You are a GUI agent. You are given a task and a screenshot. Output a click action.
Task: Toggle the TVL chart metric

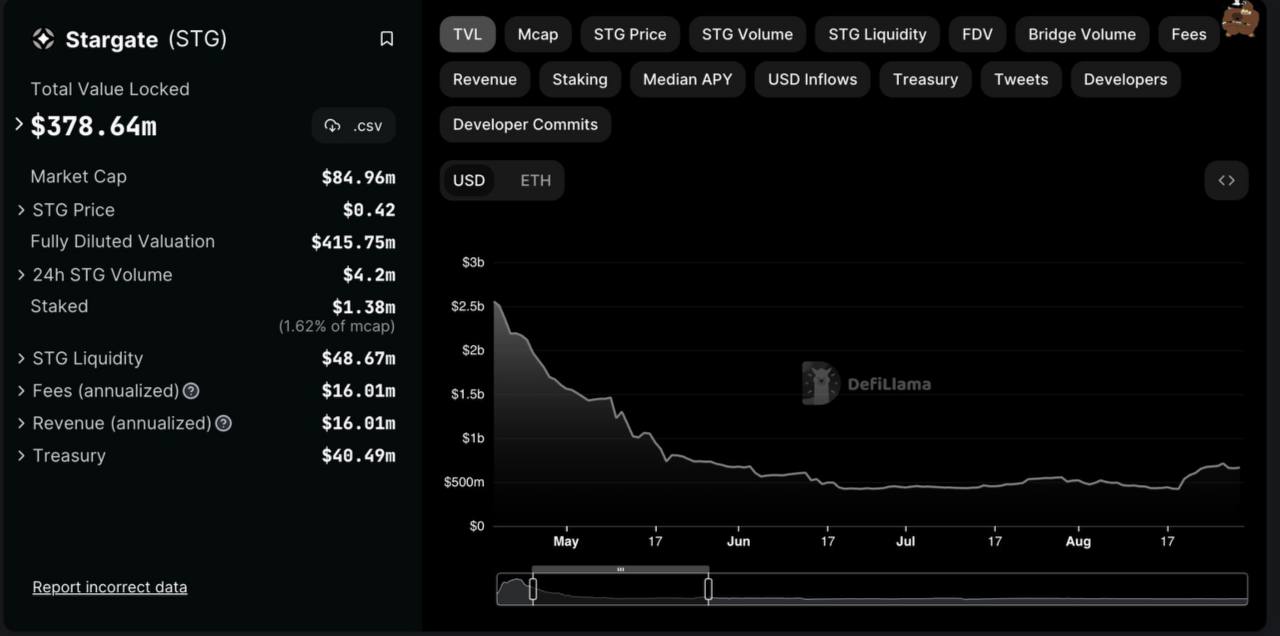pyautogui.click(x=467, y=34)
